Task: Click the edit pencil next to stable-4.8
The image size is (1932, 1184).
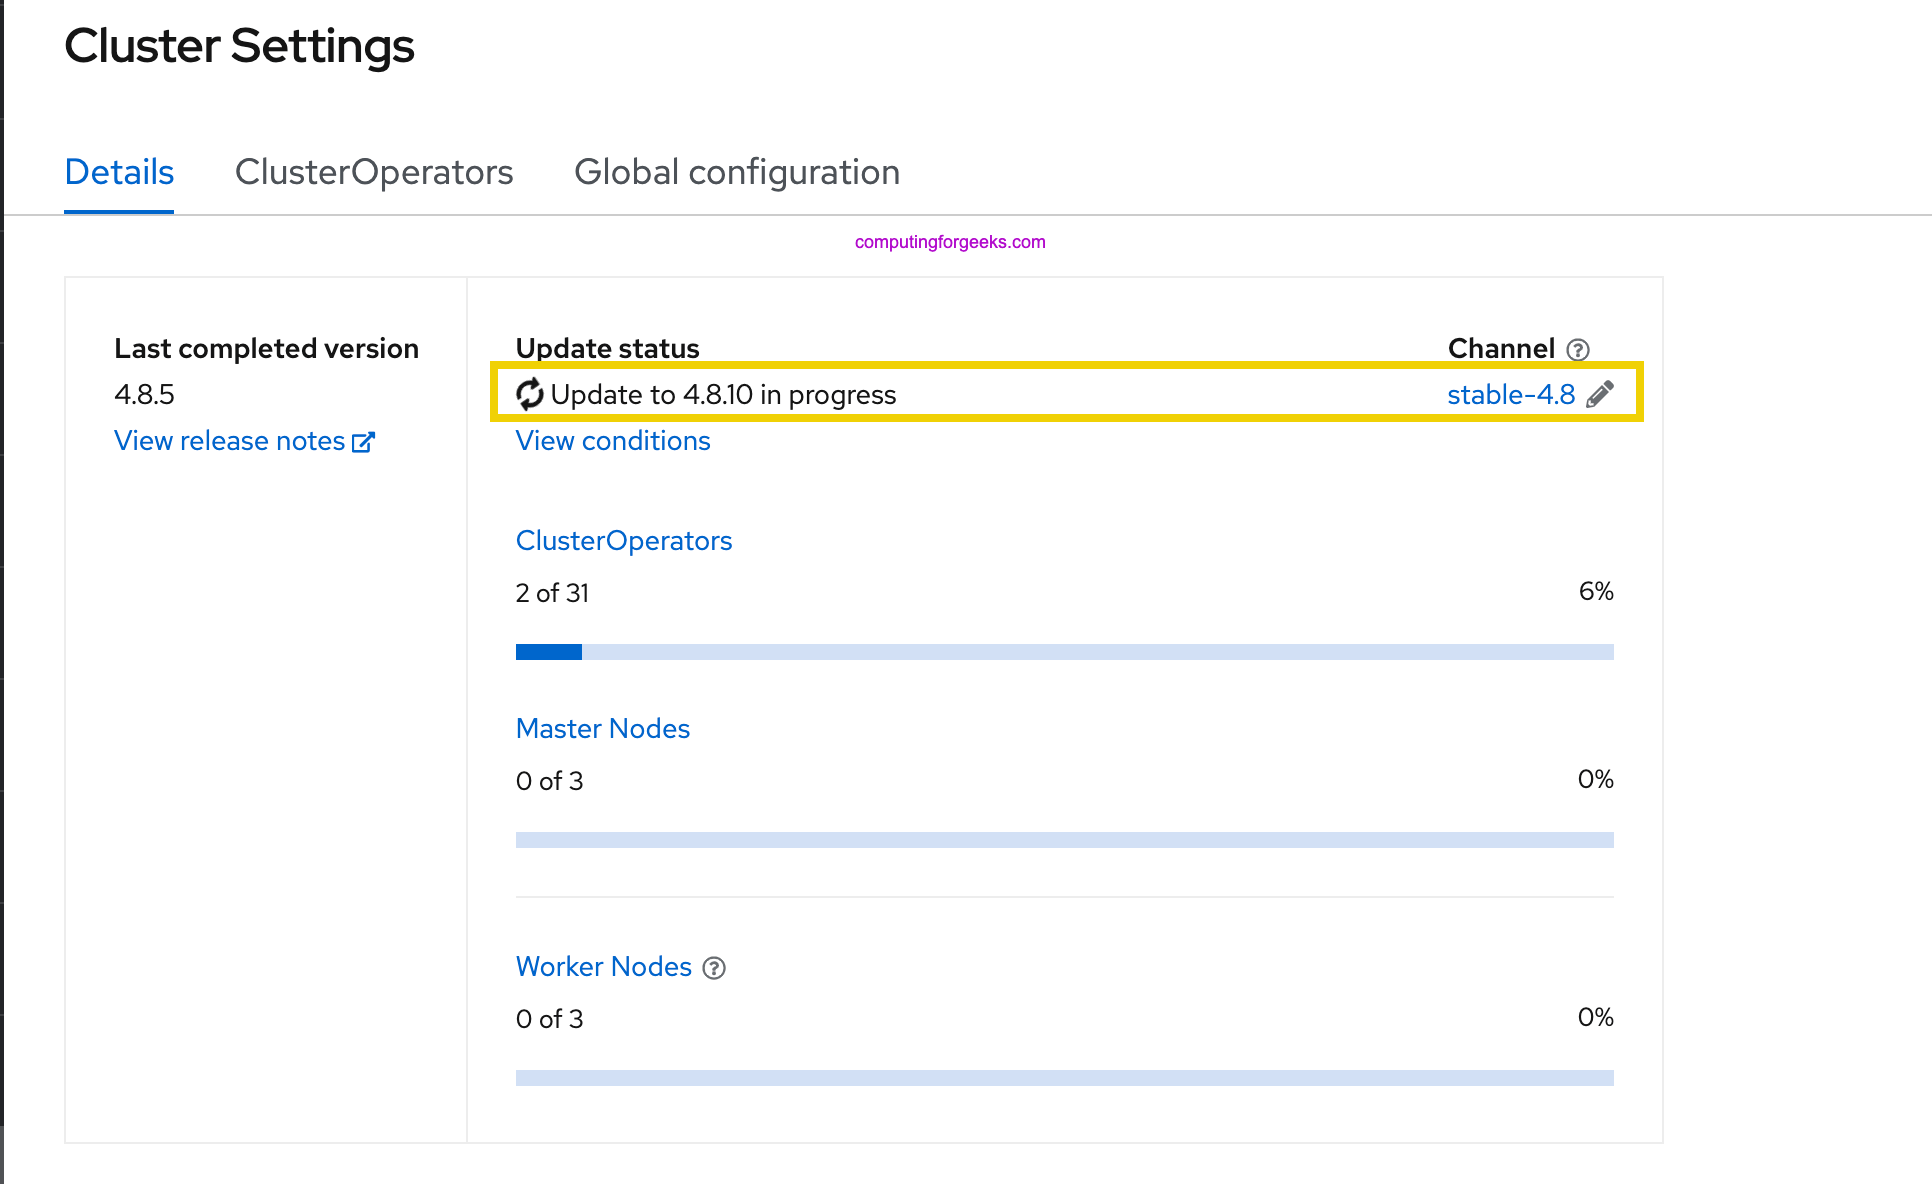Action: pyautogui.click(x=1602, y=394)
